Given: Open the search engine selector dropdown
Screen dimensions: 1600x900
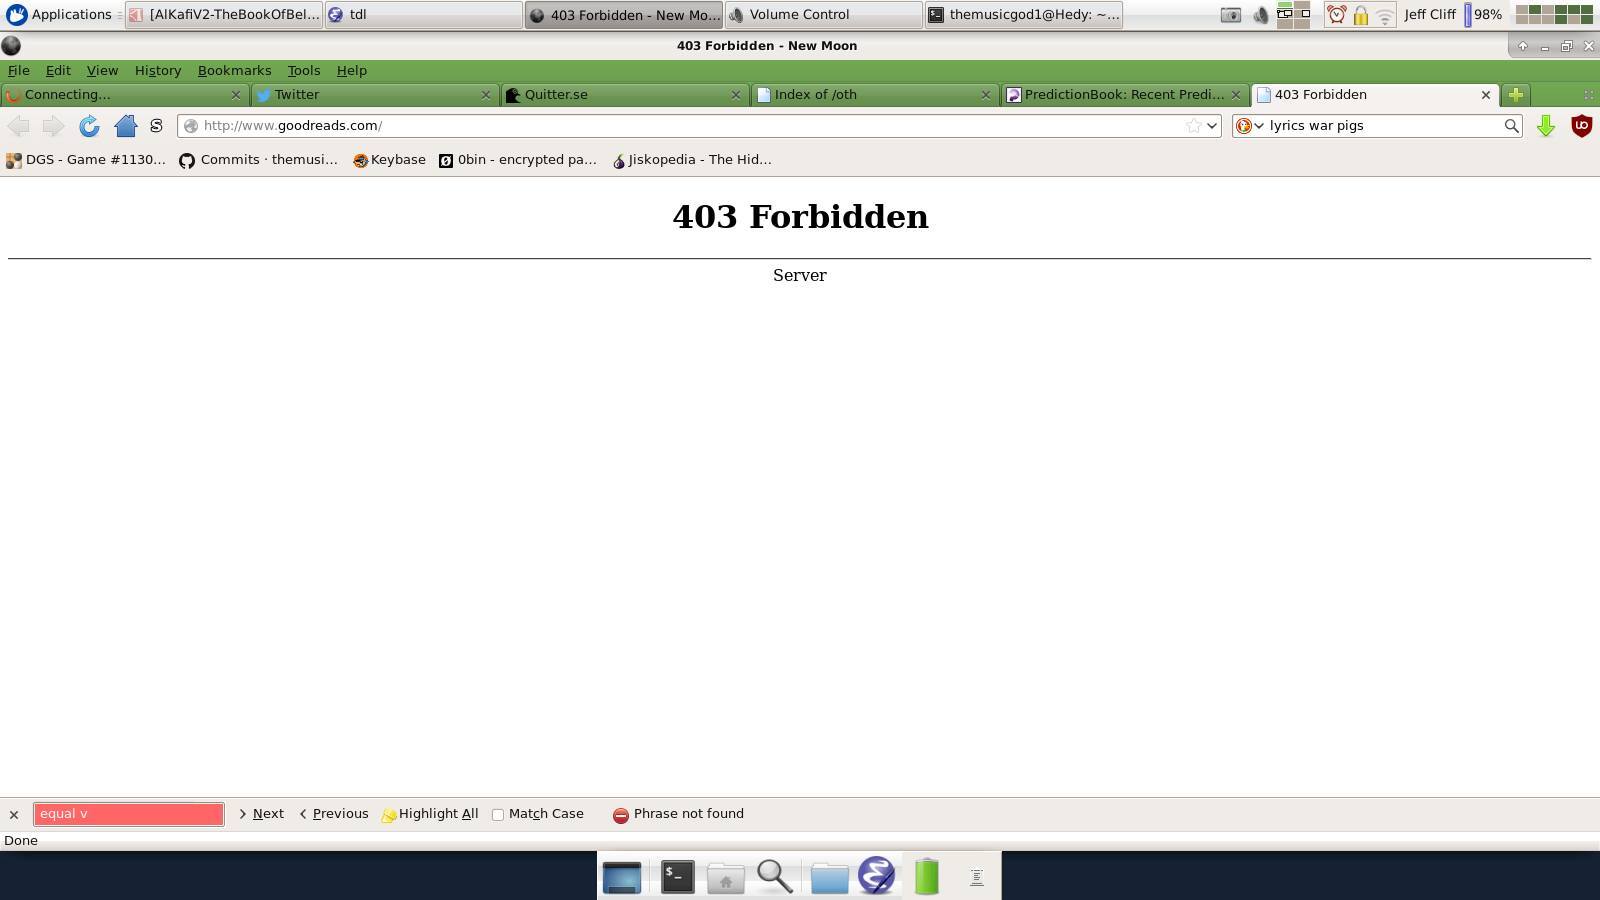Looking at the screenshot, I should coord(1250,125).
